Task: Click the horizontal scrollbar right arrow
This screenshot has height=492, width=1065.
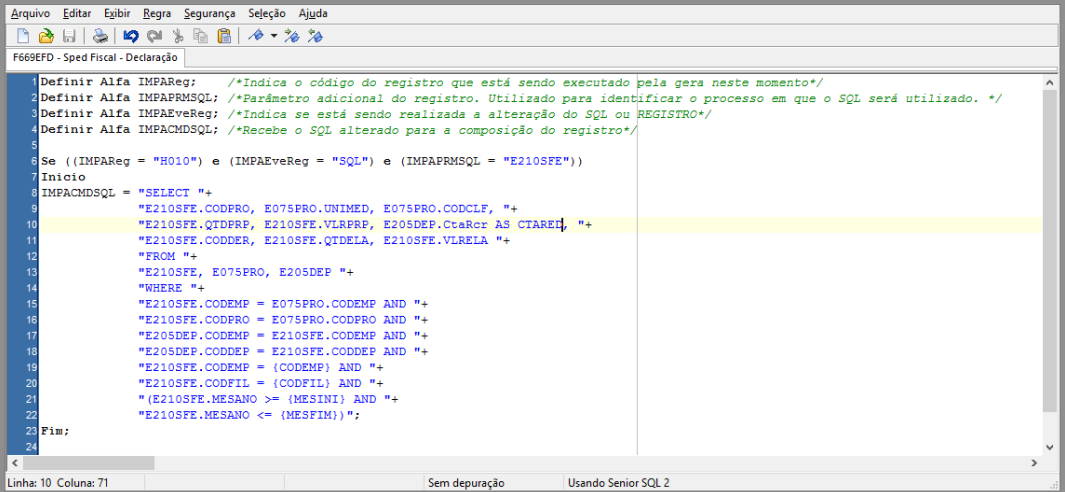Action: (1033, 464)
